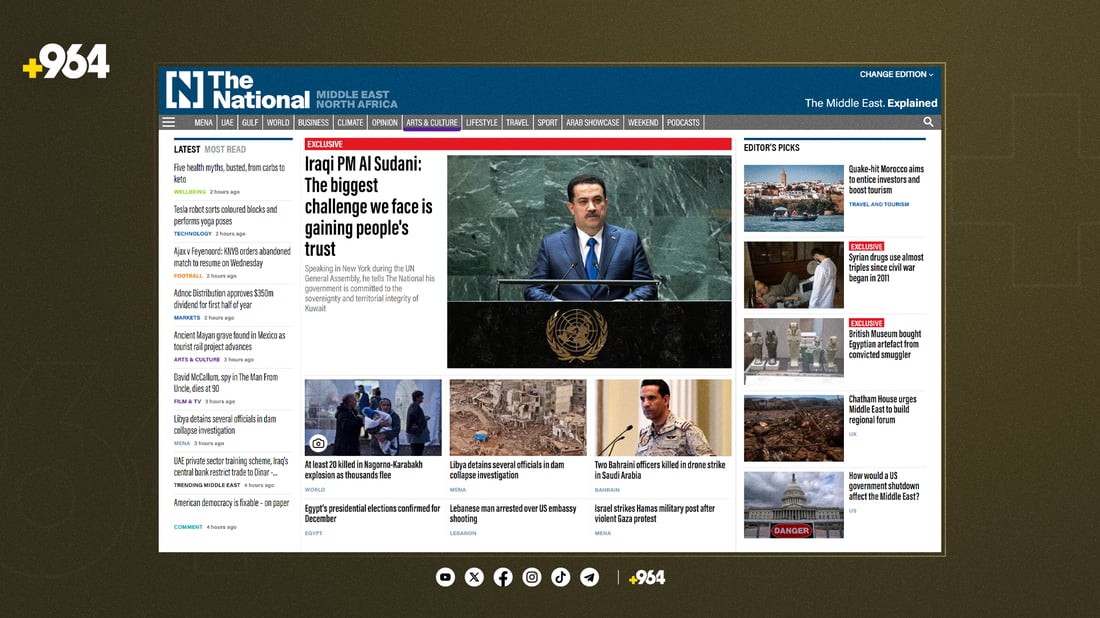Open the hamburger menu in navigation bar
The image size is (1100, 618).
point(168,123)
